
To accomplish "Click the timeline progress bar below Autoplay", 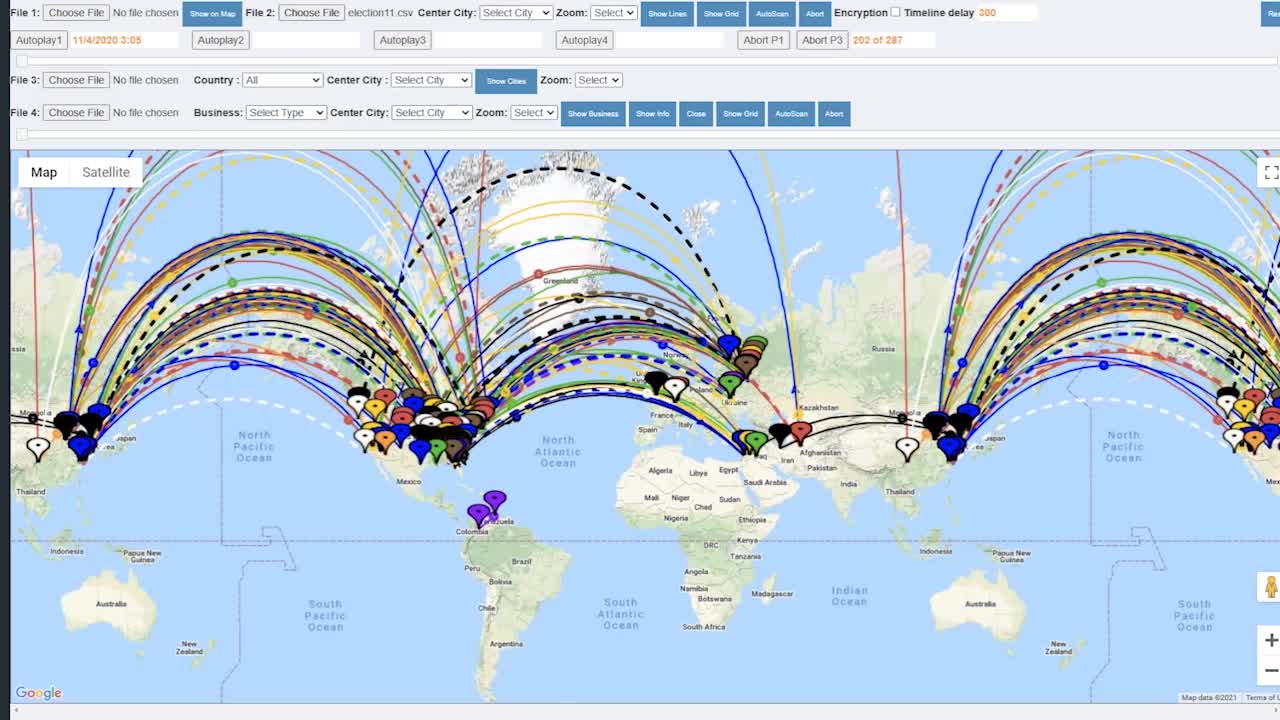I will (x=644, y=61).
